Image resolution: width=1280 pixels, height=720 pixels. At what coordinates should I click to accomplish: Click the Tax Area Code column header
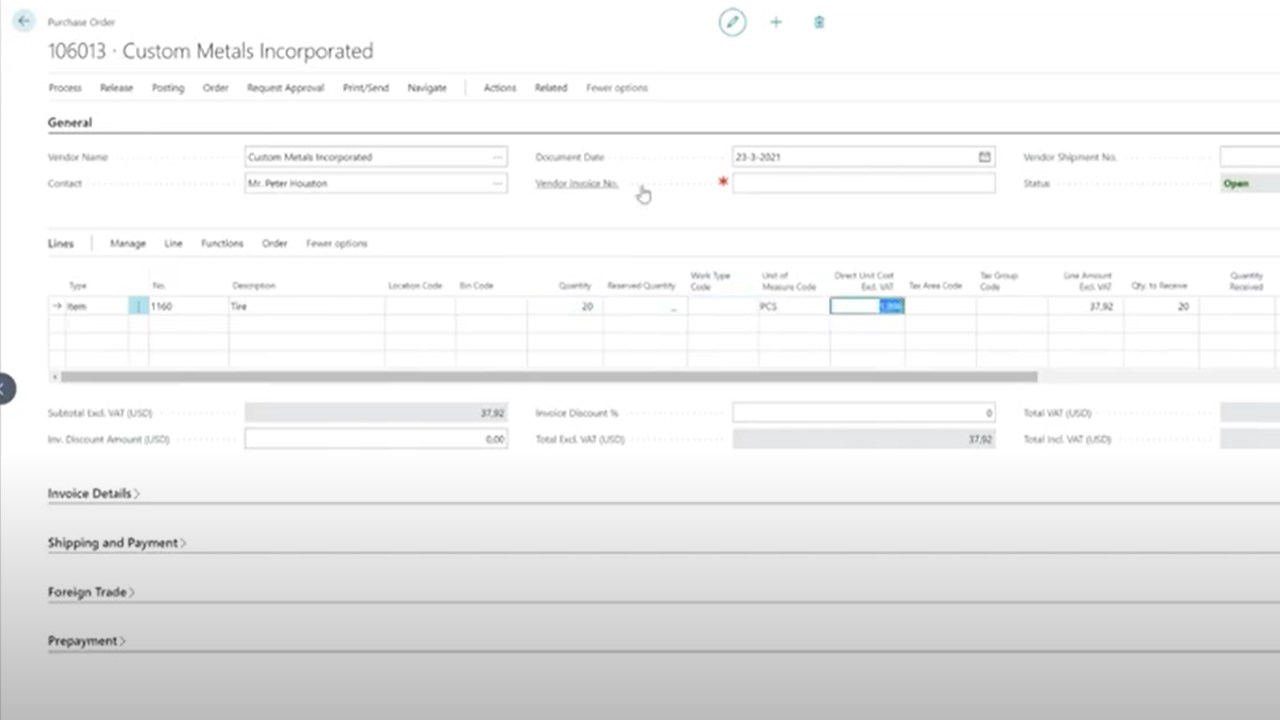click(x=935, y=286)
